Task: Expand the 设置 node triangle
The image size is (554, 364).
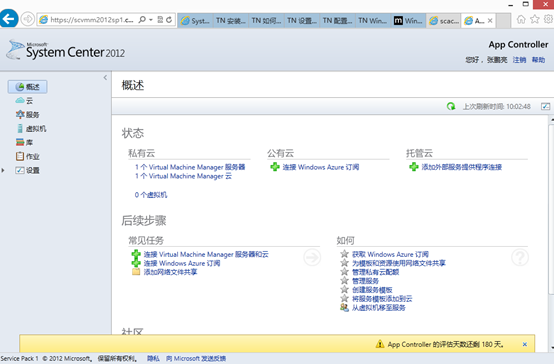Action: [x=3, y=170]
